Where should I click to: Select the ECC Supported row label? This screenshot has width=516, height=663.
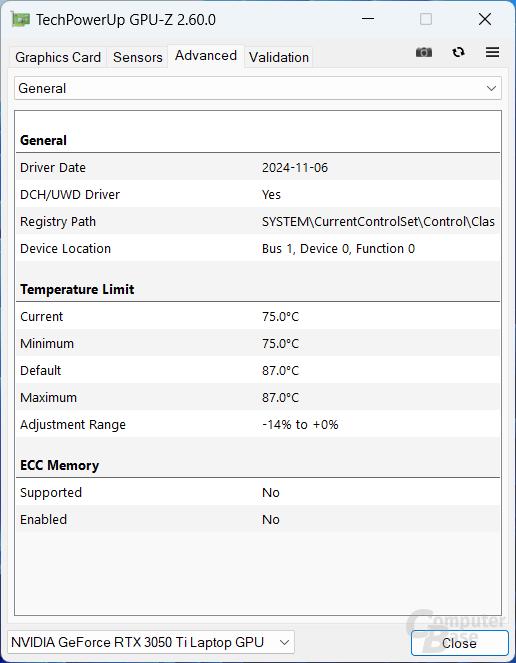(x=51, y=493)
